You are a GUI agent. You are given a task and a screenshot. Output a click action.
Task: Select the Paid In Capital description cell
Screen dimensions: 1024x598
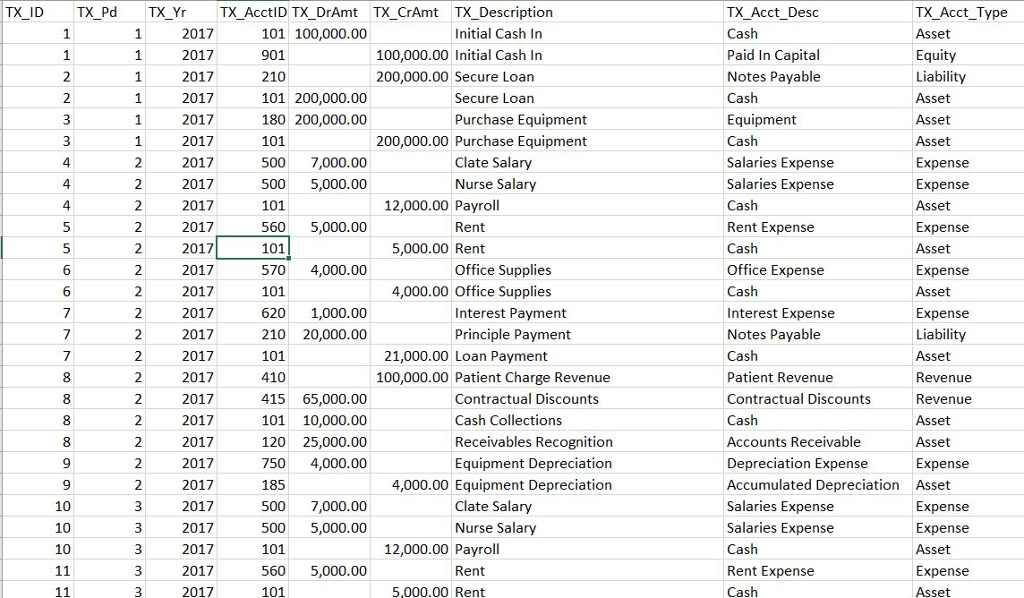[x=768, y=55]
